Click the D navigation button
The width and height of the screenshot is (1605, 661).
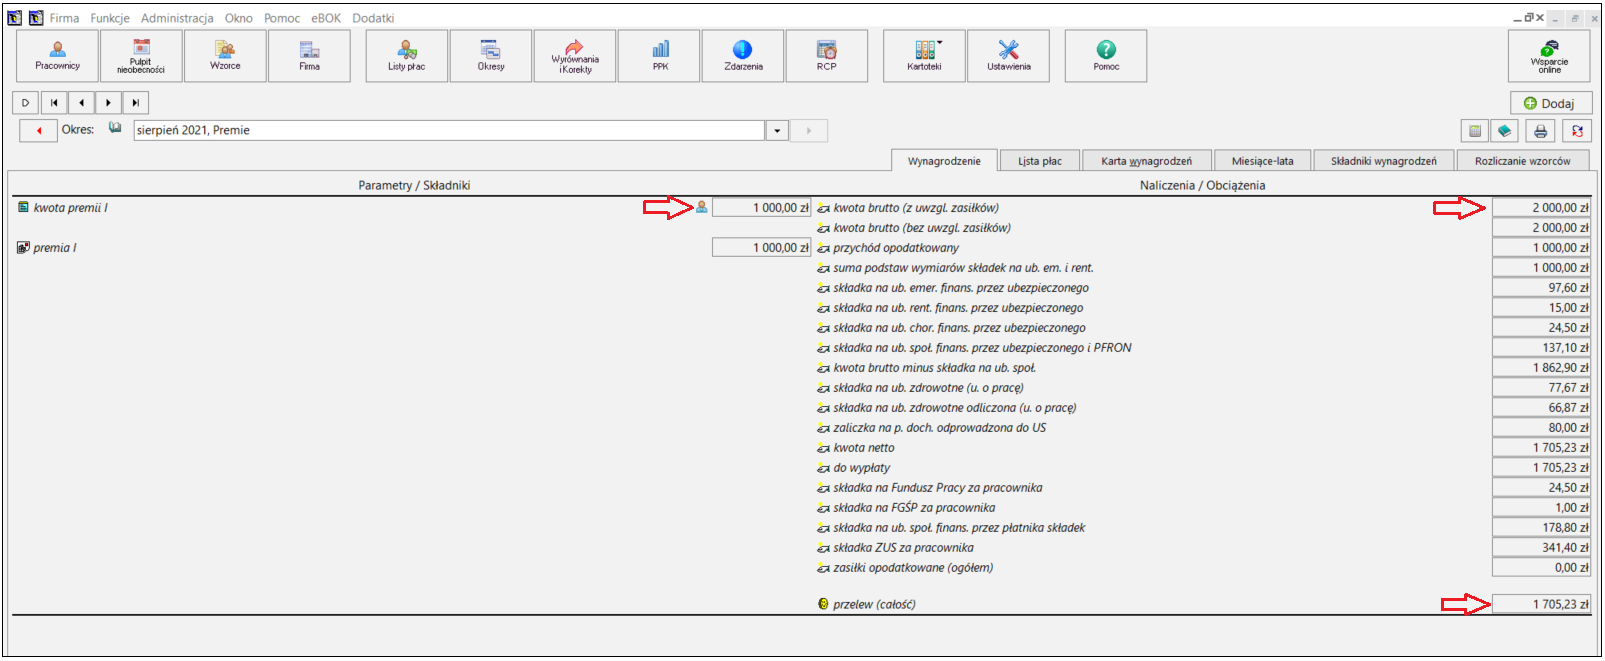click(x=26, y=102)
